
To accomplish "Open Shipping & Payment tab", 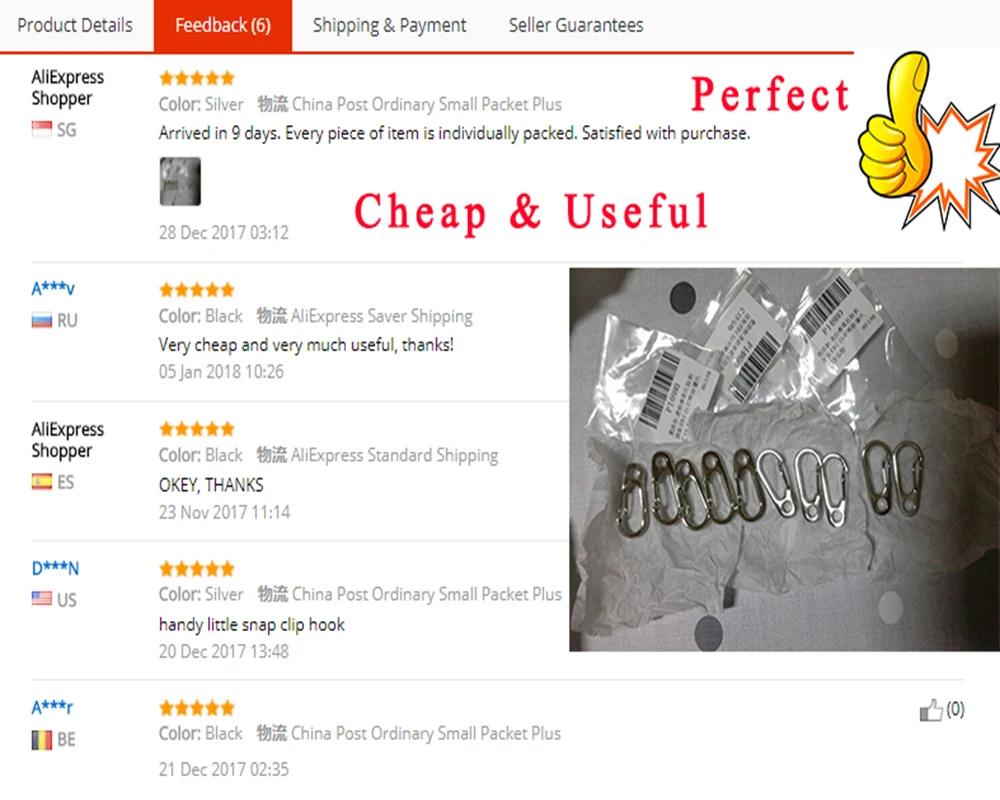I will pos(389,26).
